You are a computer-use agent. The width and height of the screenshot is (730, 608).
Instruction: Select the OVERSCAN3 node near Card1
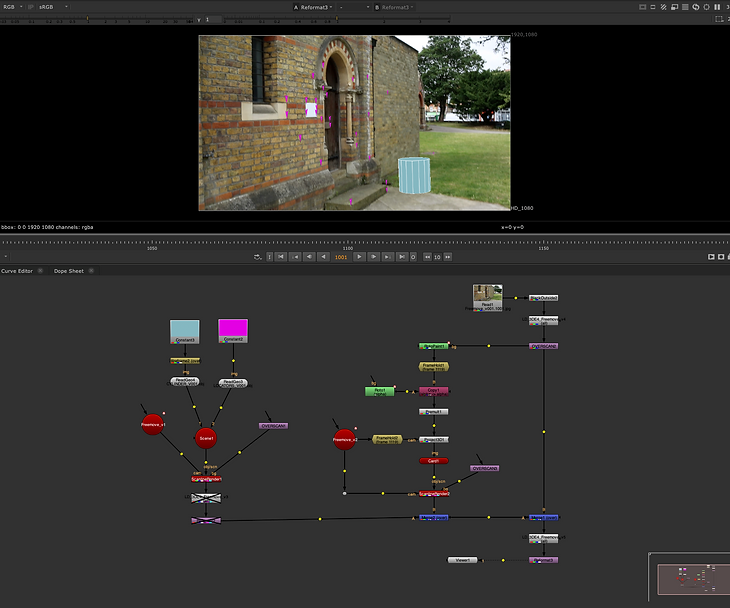tap(485, 468)
